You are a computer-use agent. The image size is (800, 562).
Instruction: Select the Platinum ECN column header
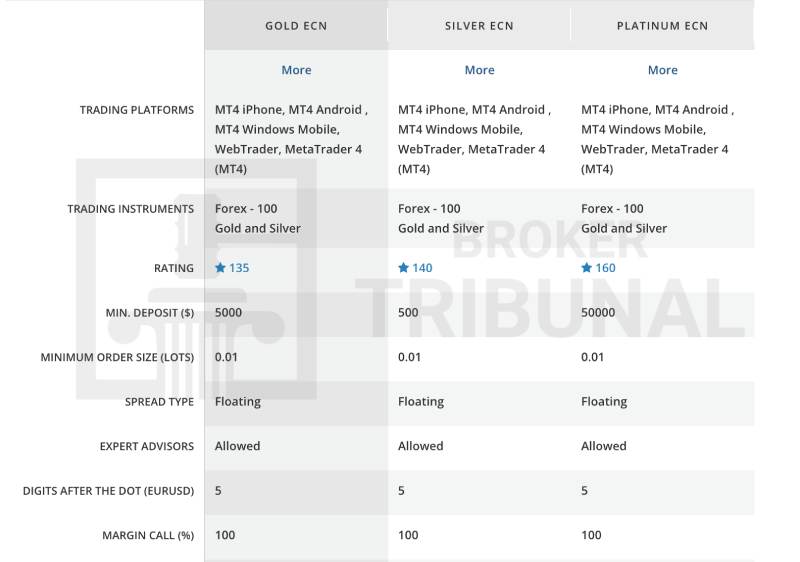coord(662,26)
